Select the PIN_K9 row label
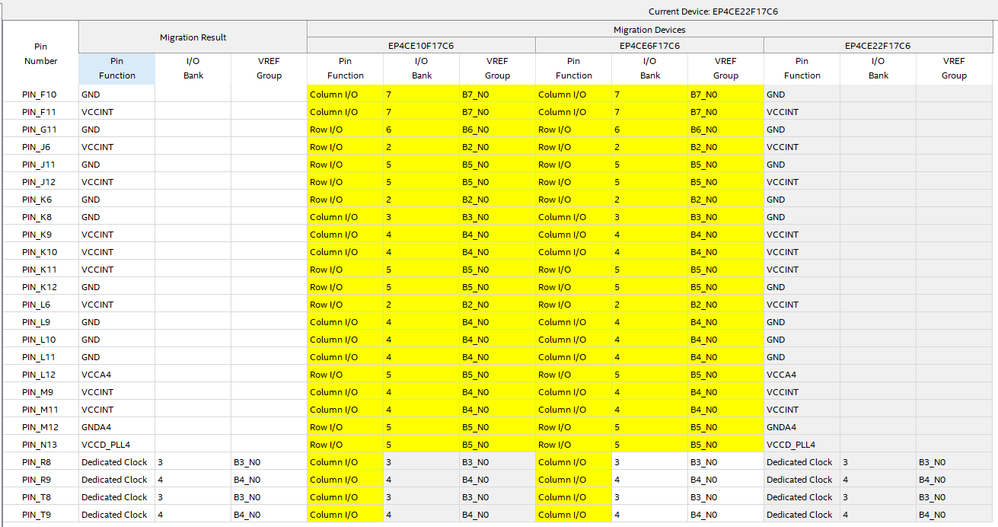Image resolution: width=998 pixels, height=527 pixels. tap(37, 234)
